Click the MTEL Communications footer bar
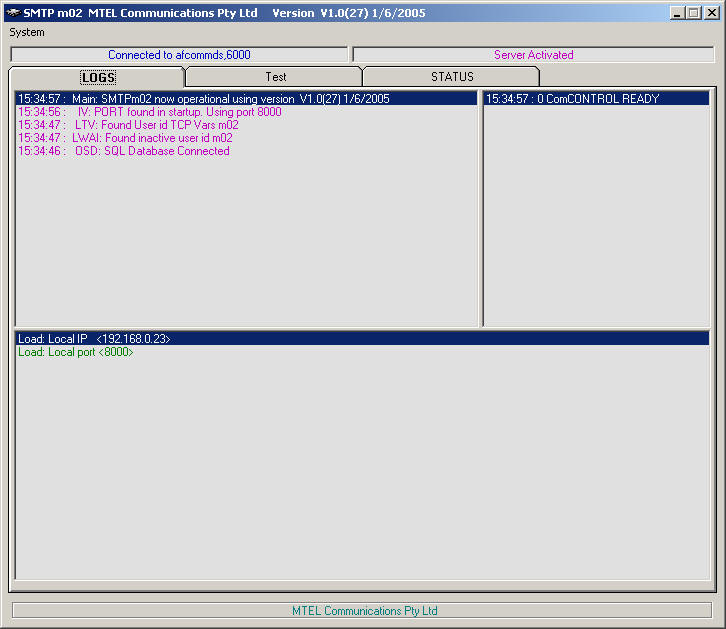The height and width of the screenshot is (629, 726). [364, 610]
